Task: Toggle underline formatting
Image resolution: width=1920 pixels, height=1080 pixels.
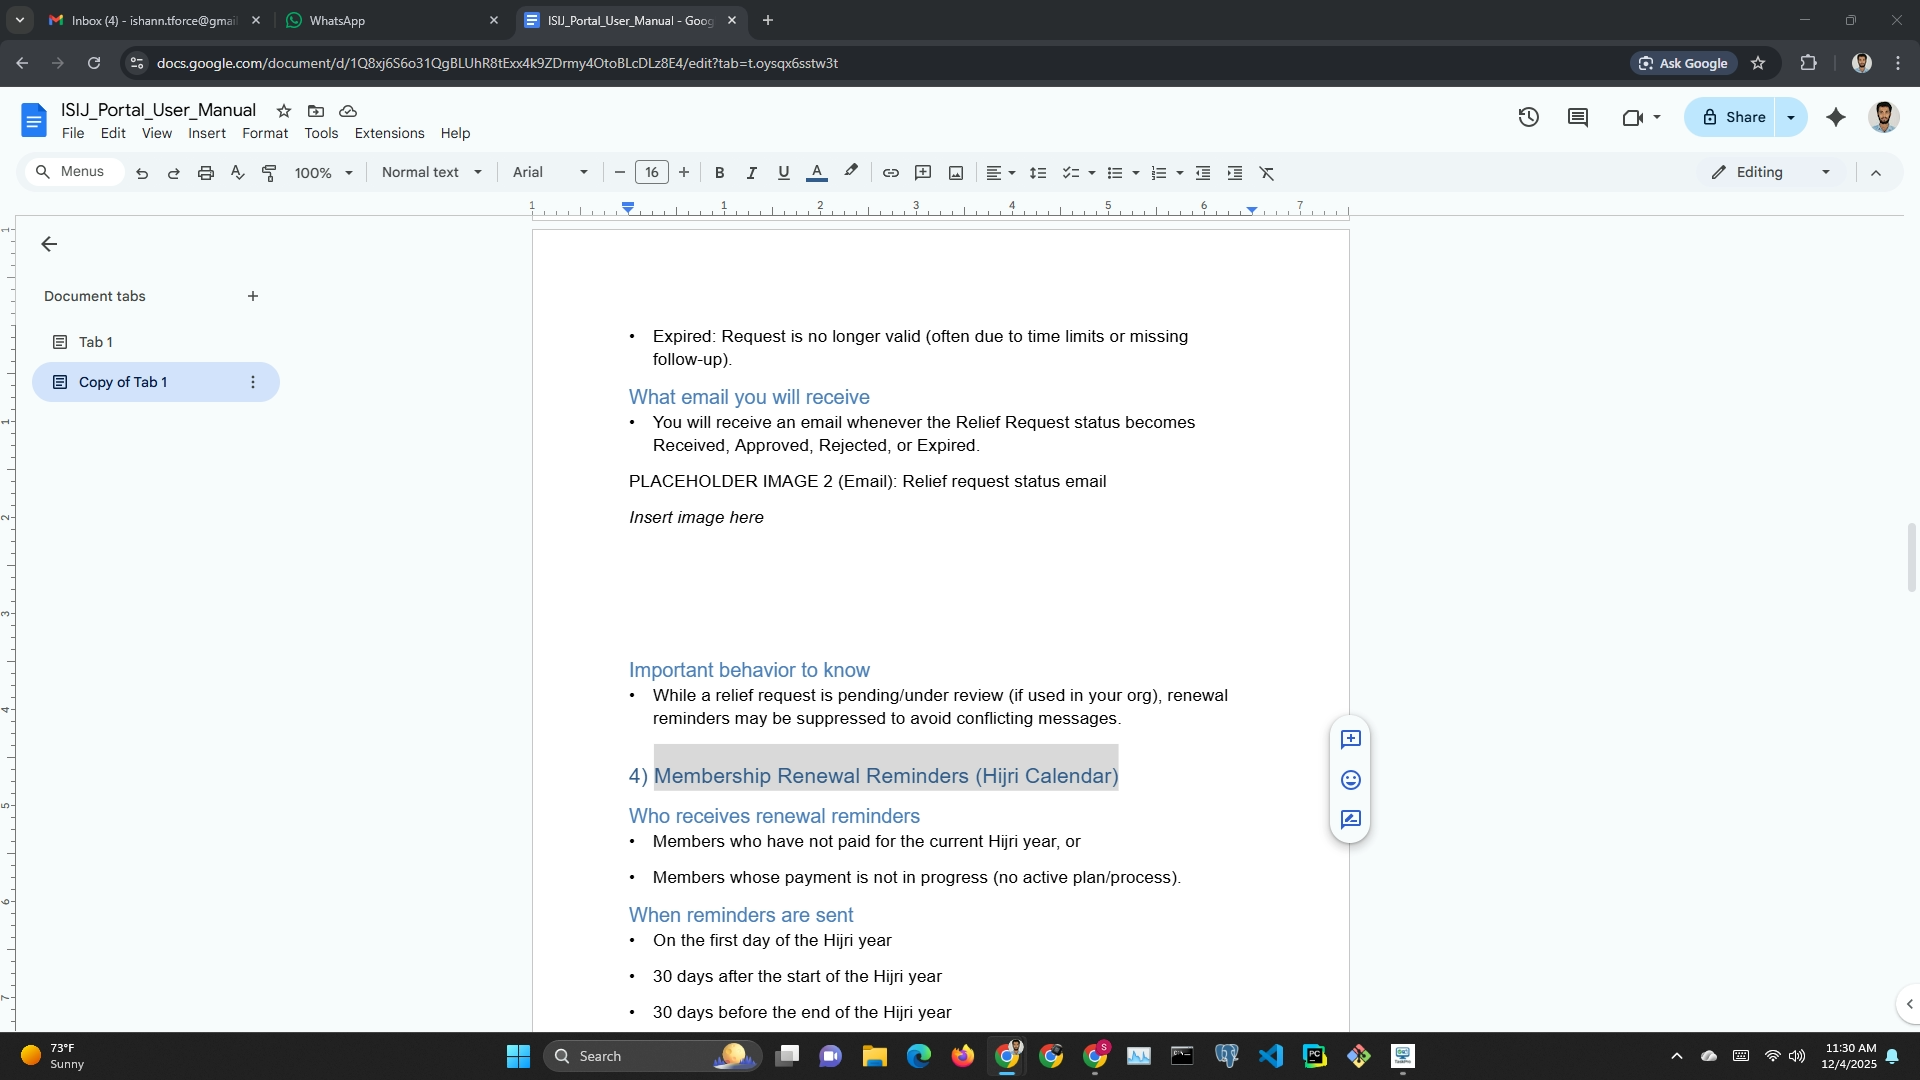Action: coord(783,173)
